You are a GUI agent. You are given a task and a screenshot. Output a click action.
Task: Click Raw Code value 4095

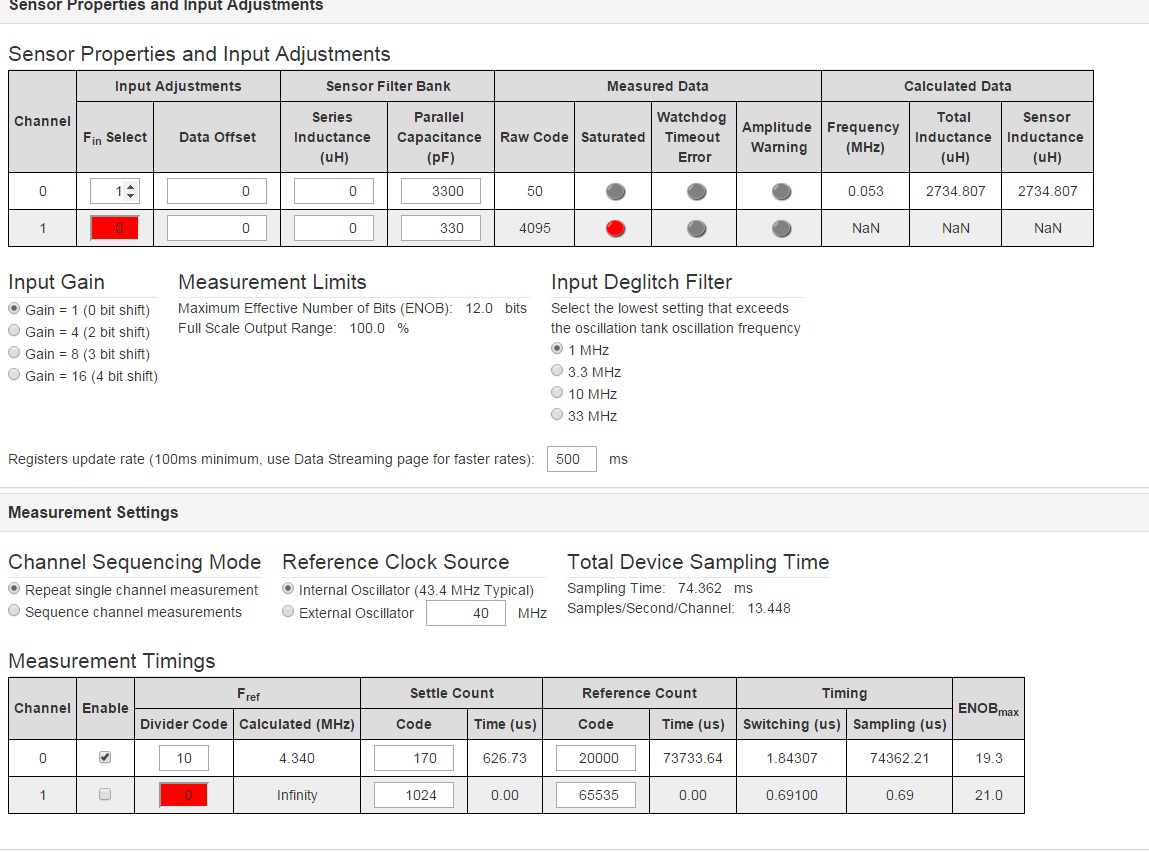coord(535,229)
